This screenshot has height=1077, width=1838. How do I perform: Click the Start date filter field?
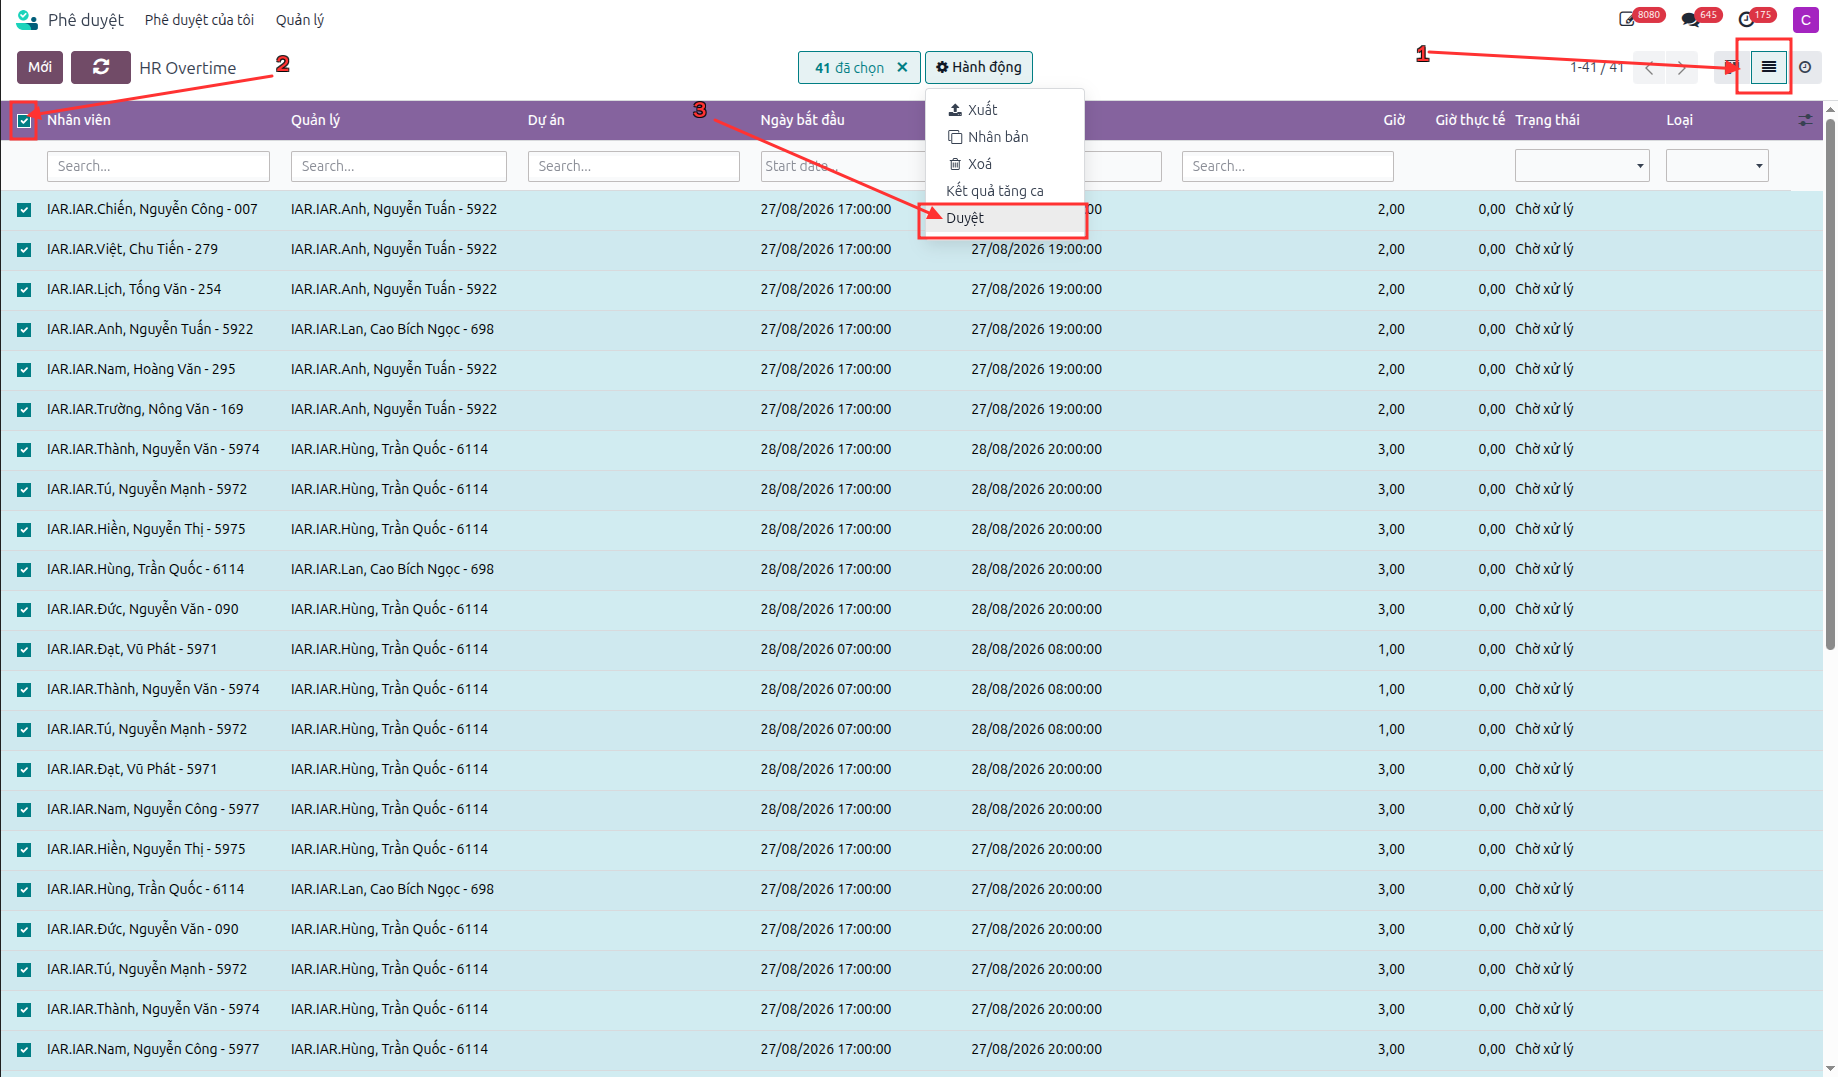click(x=842, y=166)
